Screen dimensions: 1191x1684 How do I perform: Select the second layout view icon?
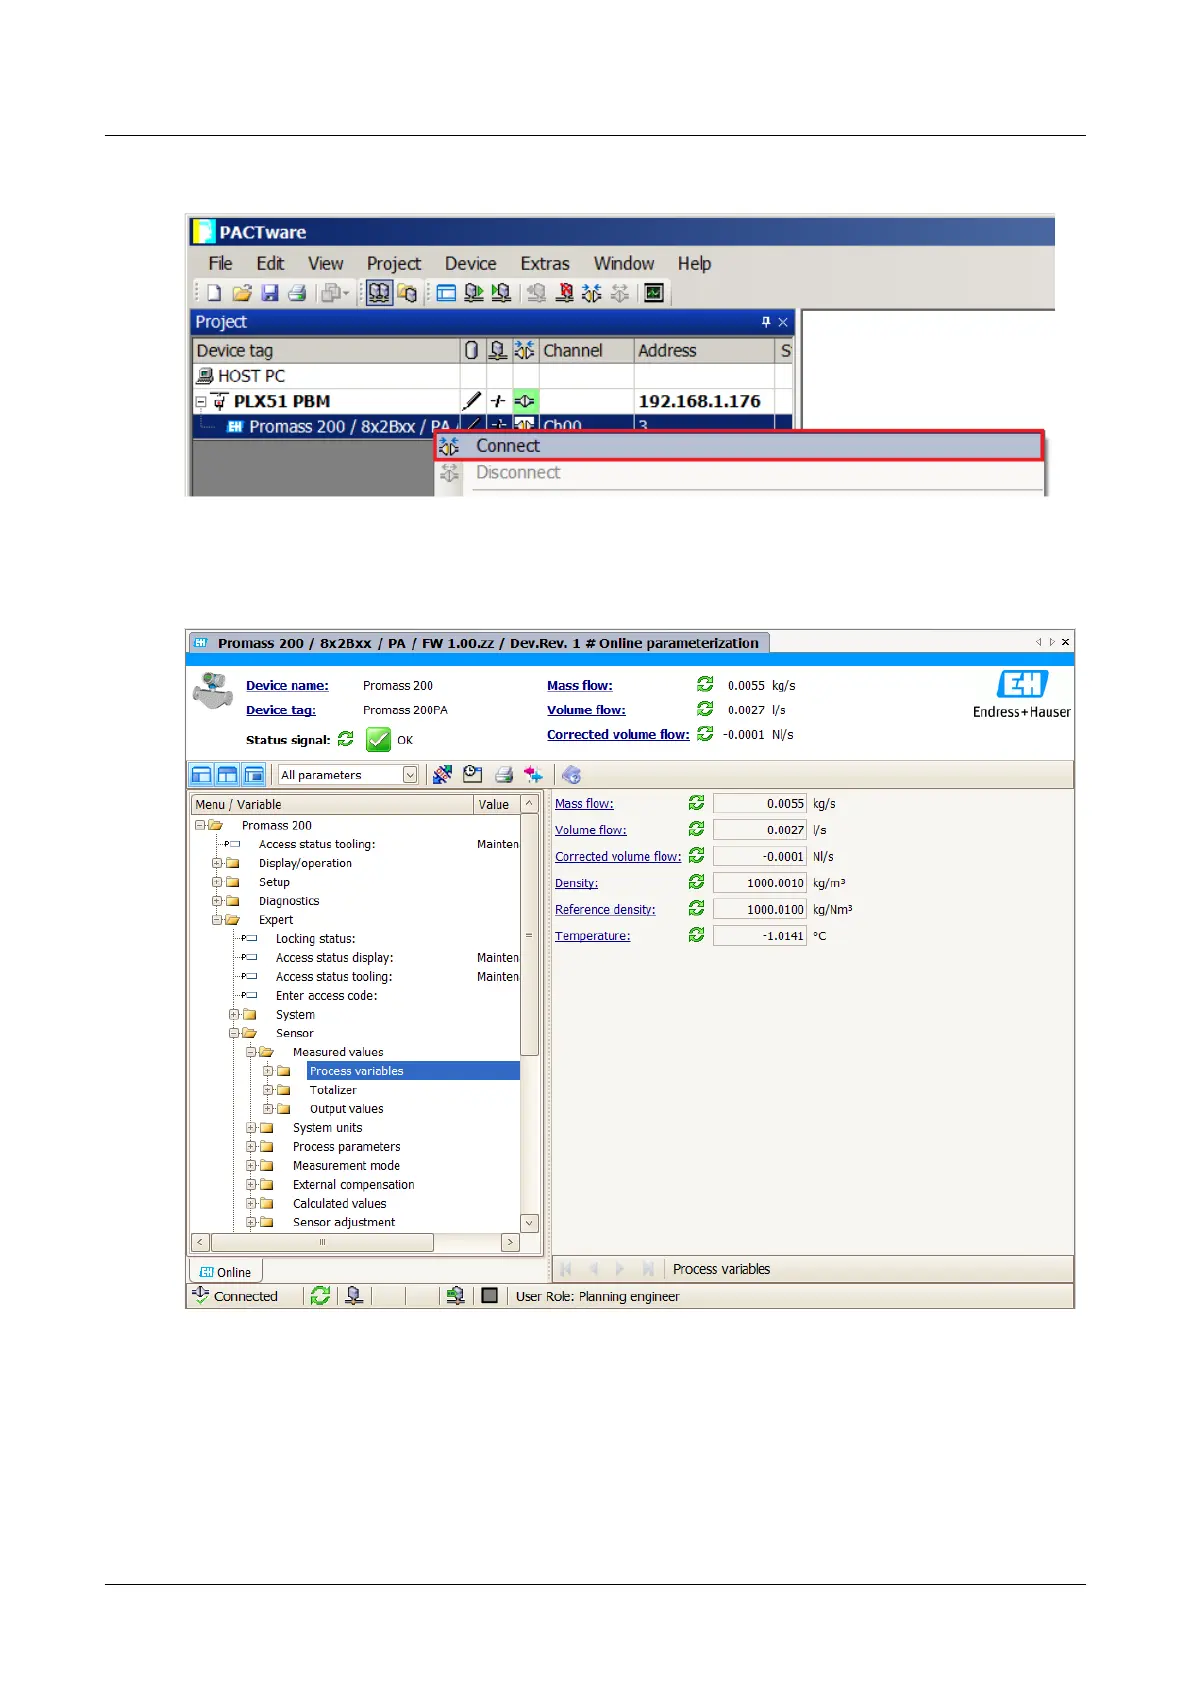[227, 775]
